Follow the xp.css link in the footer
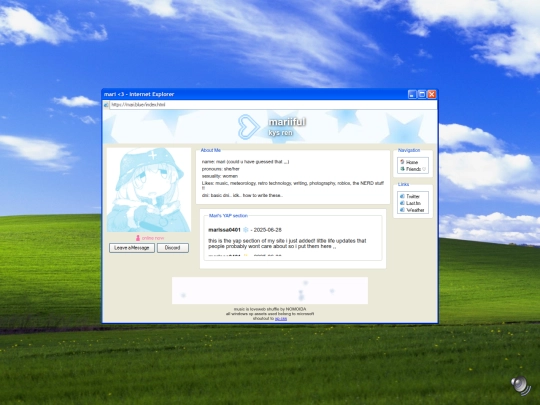The image size is (540, 405). click(281, 319)
